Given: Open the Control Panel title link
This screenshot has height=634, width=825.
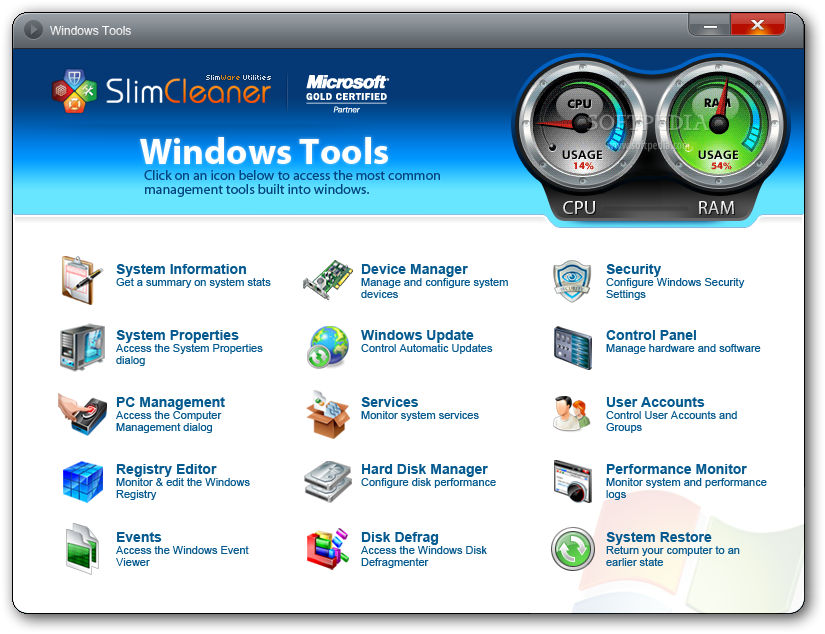Looking at the screenshot, I should coord(651,335).
